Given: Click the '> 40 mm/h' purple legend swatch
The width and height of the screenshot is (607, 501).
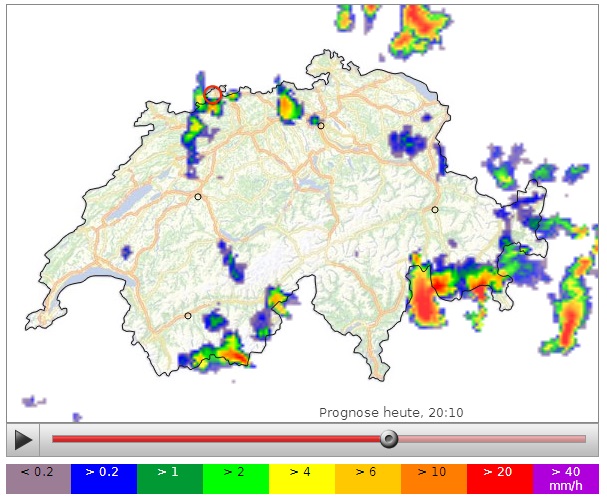Looking at the screenshot, I should [566, 479].
